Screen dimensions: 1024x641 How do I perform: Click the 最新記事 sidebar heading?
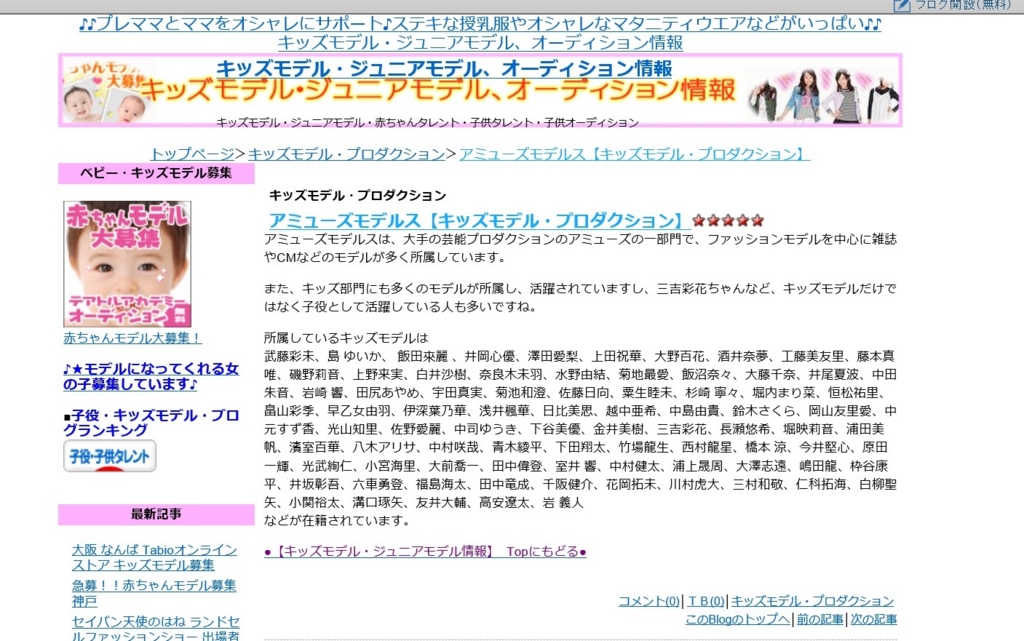click(156, 514)
